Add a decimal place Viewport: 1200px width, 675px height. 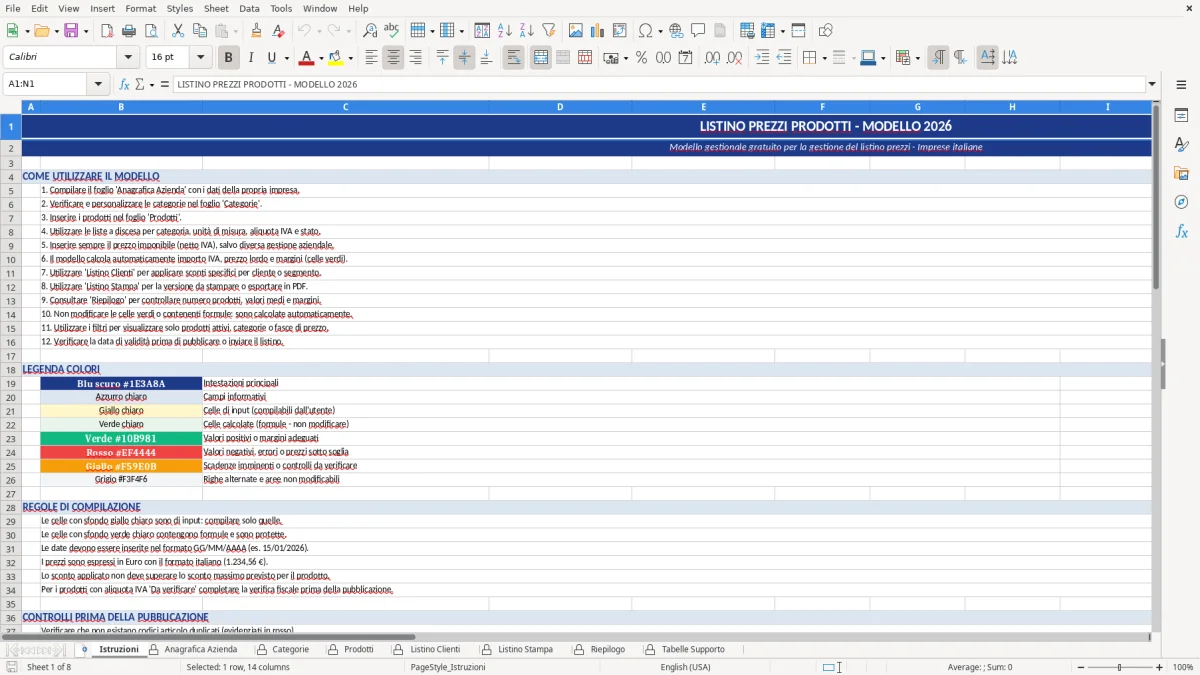pyautogui.click(x=712, y=58)
